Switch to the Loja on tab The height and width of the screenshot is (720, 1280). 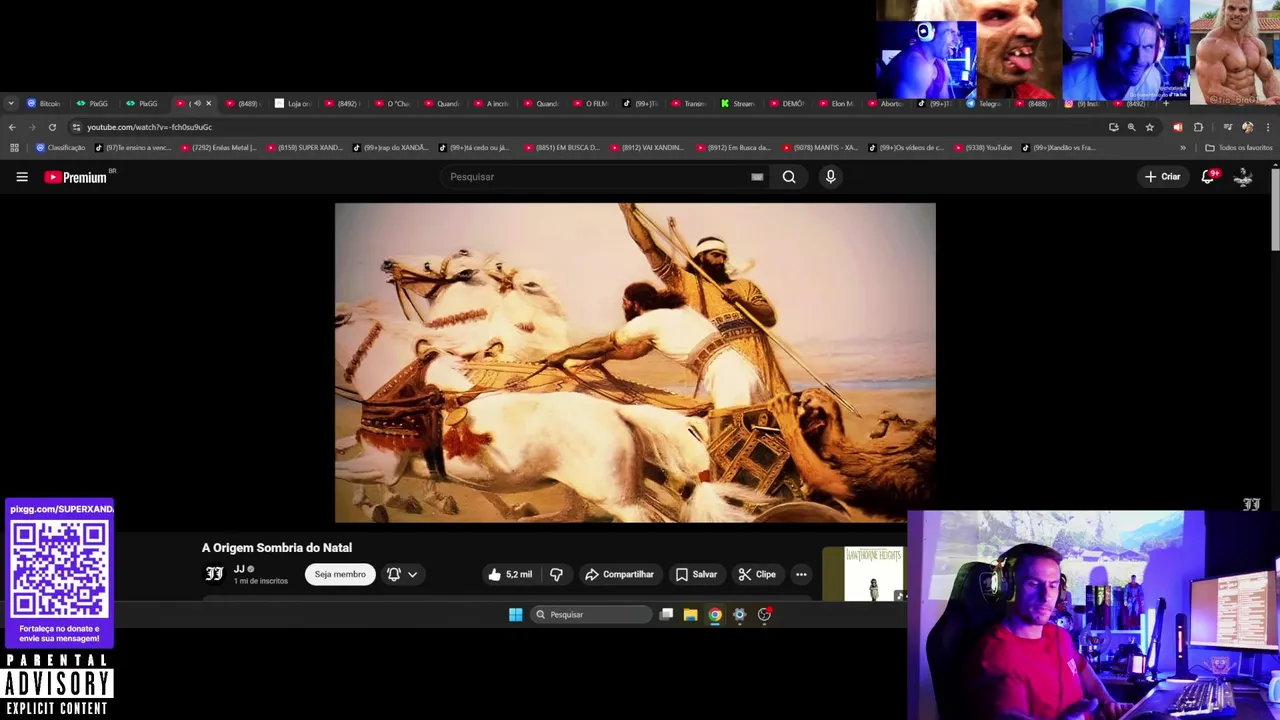tap(294, 103)
